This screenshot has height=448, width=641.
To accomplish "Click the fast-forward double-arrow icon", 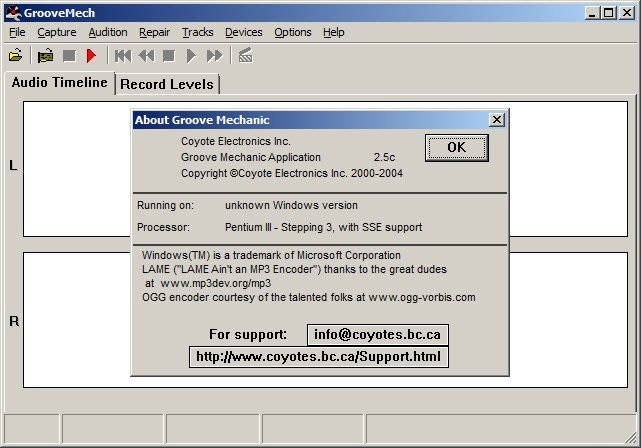I will (214, 56).
